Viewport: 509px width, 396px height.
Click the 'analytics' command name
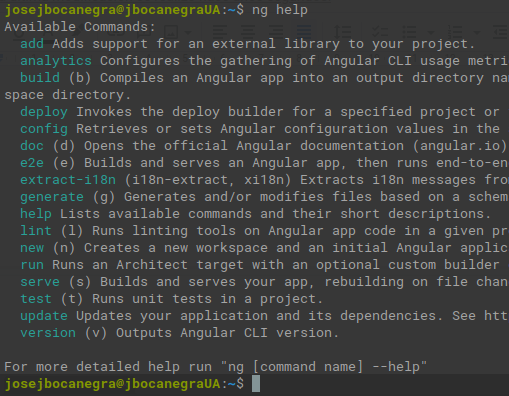point(56,61)
